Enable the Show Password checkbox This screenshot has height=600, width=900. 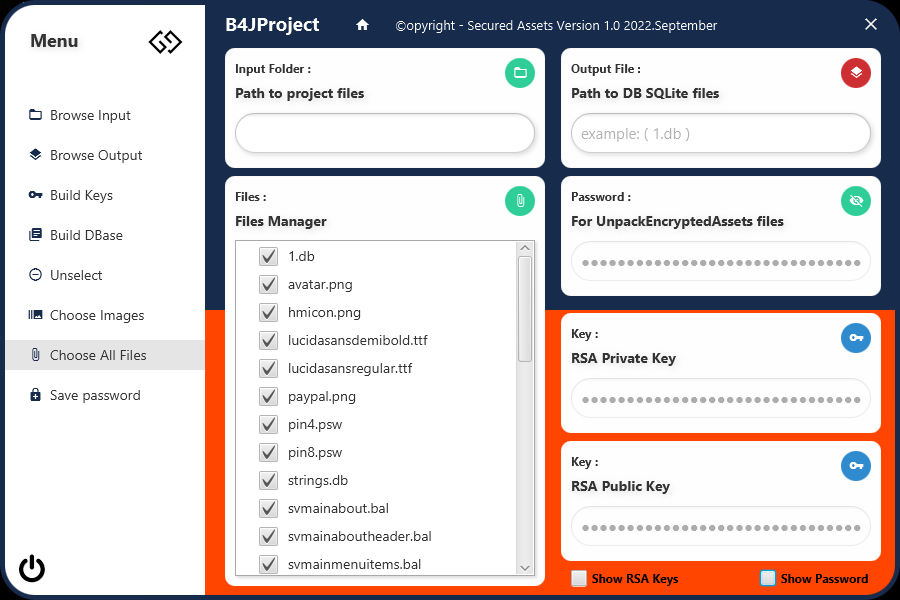click(768, 578)
